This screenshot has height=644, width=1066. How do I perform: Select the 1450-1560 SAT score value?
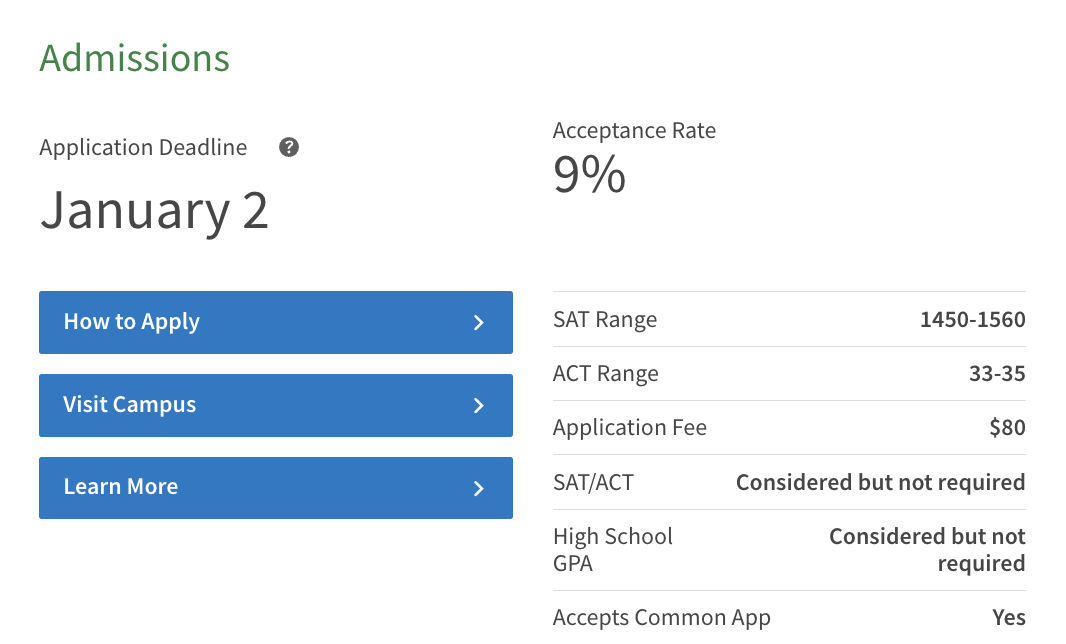[x=973, y=320]
